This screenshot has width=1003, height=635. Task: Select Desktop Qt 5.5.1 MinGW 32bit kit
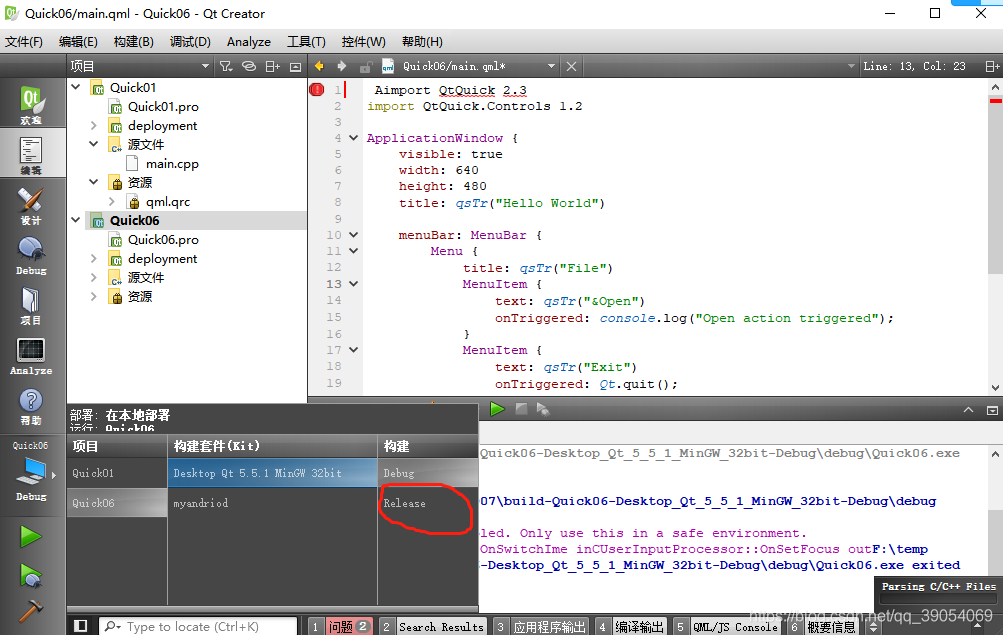272,473
